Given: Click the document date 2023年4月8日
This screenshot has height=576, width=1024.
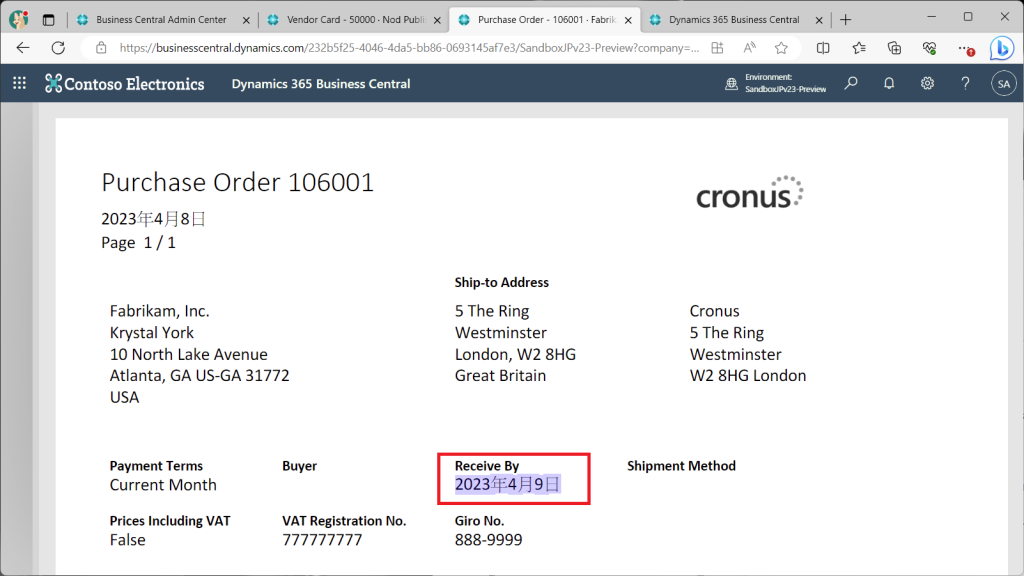Looking at the screenshot, I should 153,219.
